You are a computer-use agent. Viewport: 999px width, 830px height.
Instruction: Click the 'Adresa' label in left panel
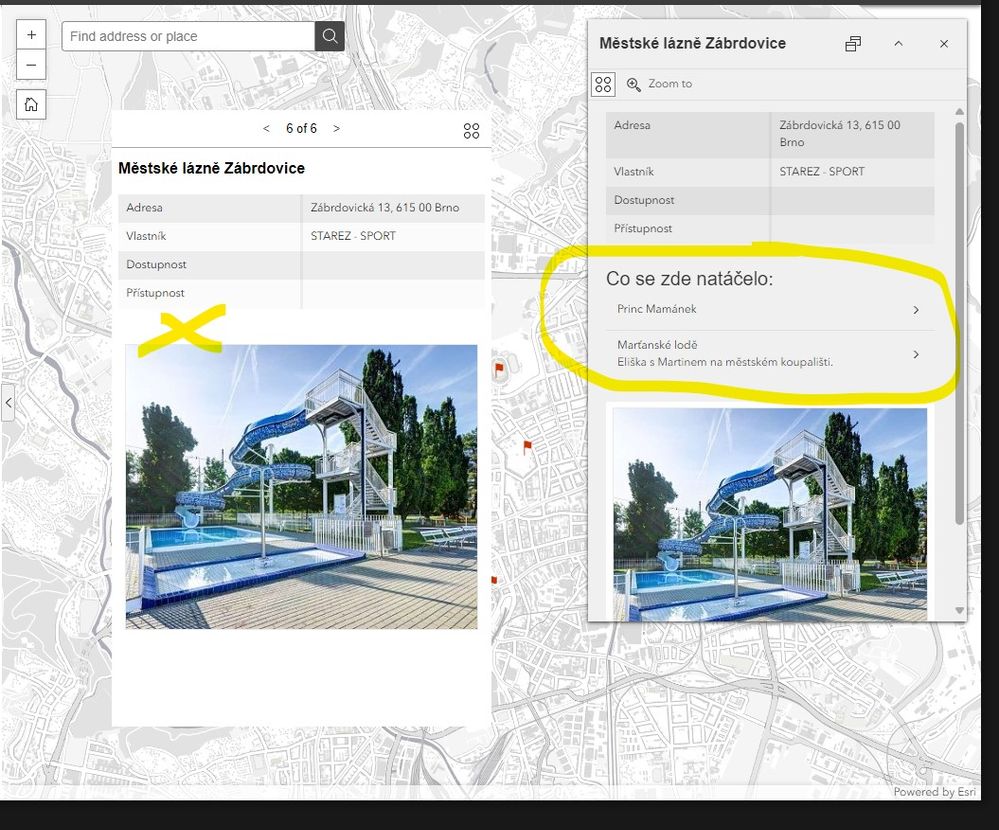[x=144, y=208]
